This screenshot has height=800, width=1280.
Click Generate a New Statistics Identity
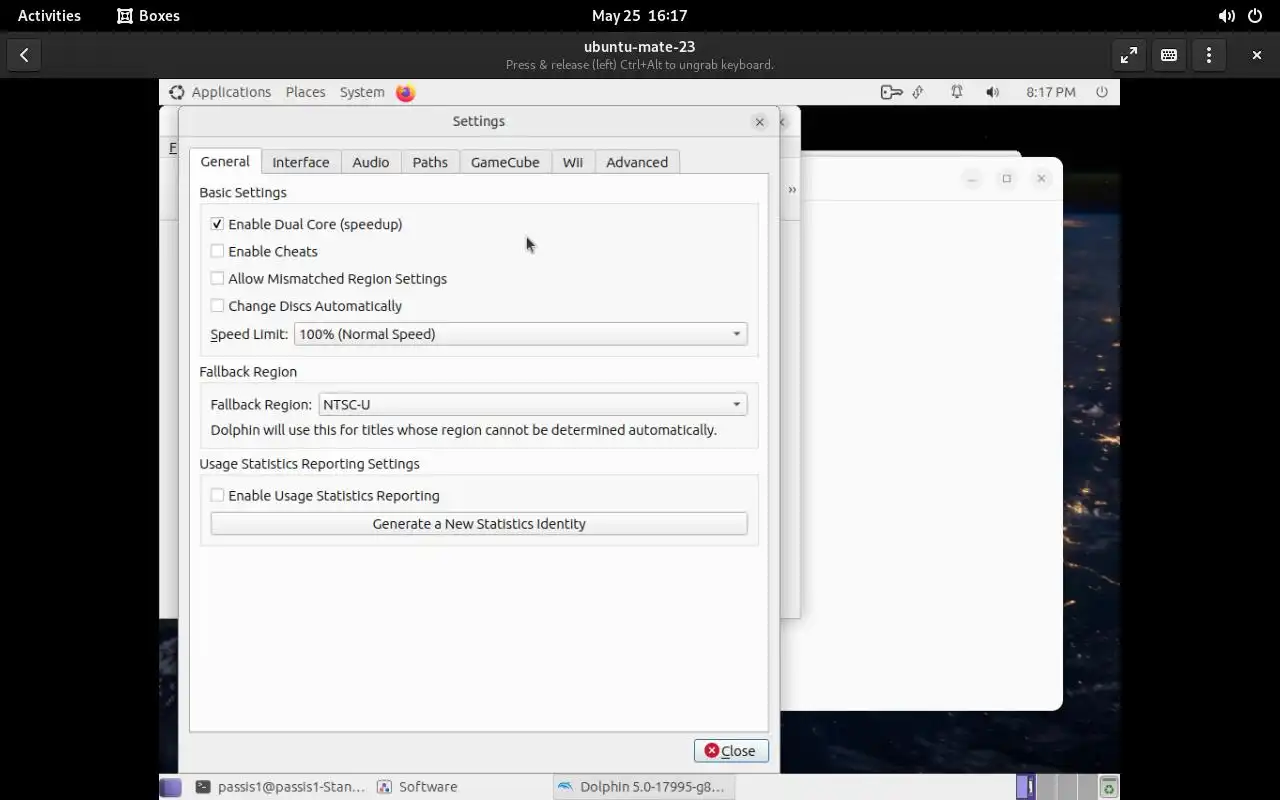point(479,524)
